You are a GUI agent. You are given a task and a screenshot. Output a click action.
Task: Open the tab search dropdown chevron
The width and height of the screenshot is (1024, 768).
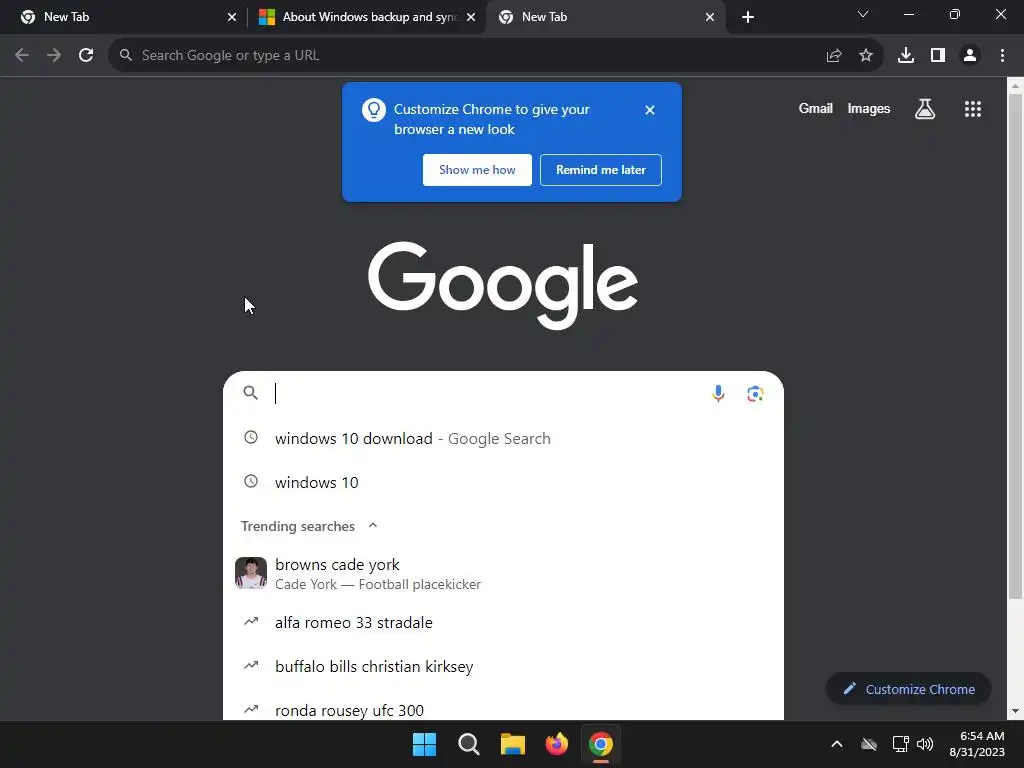point(863,14)
